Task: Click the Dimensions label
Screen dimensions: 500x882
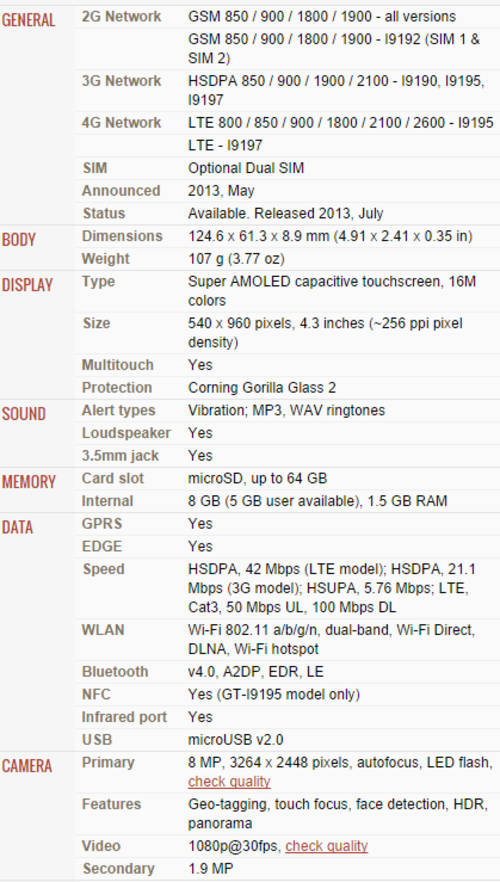Action: pyautogui.click(x=122, y=236)
